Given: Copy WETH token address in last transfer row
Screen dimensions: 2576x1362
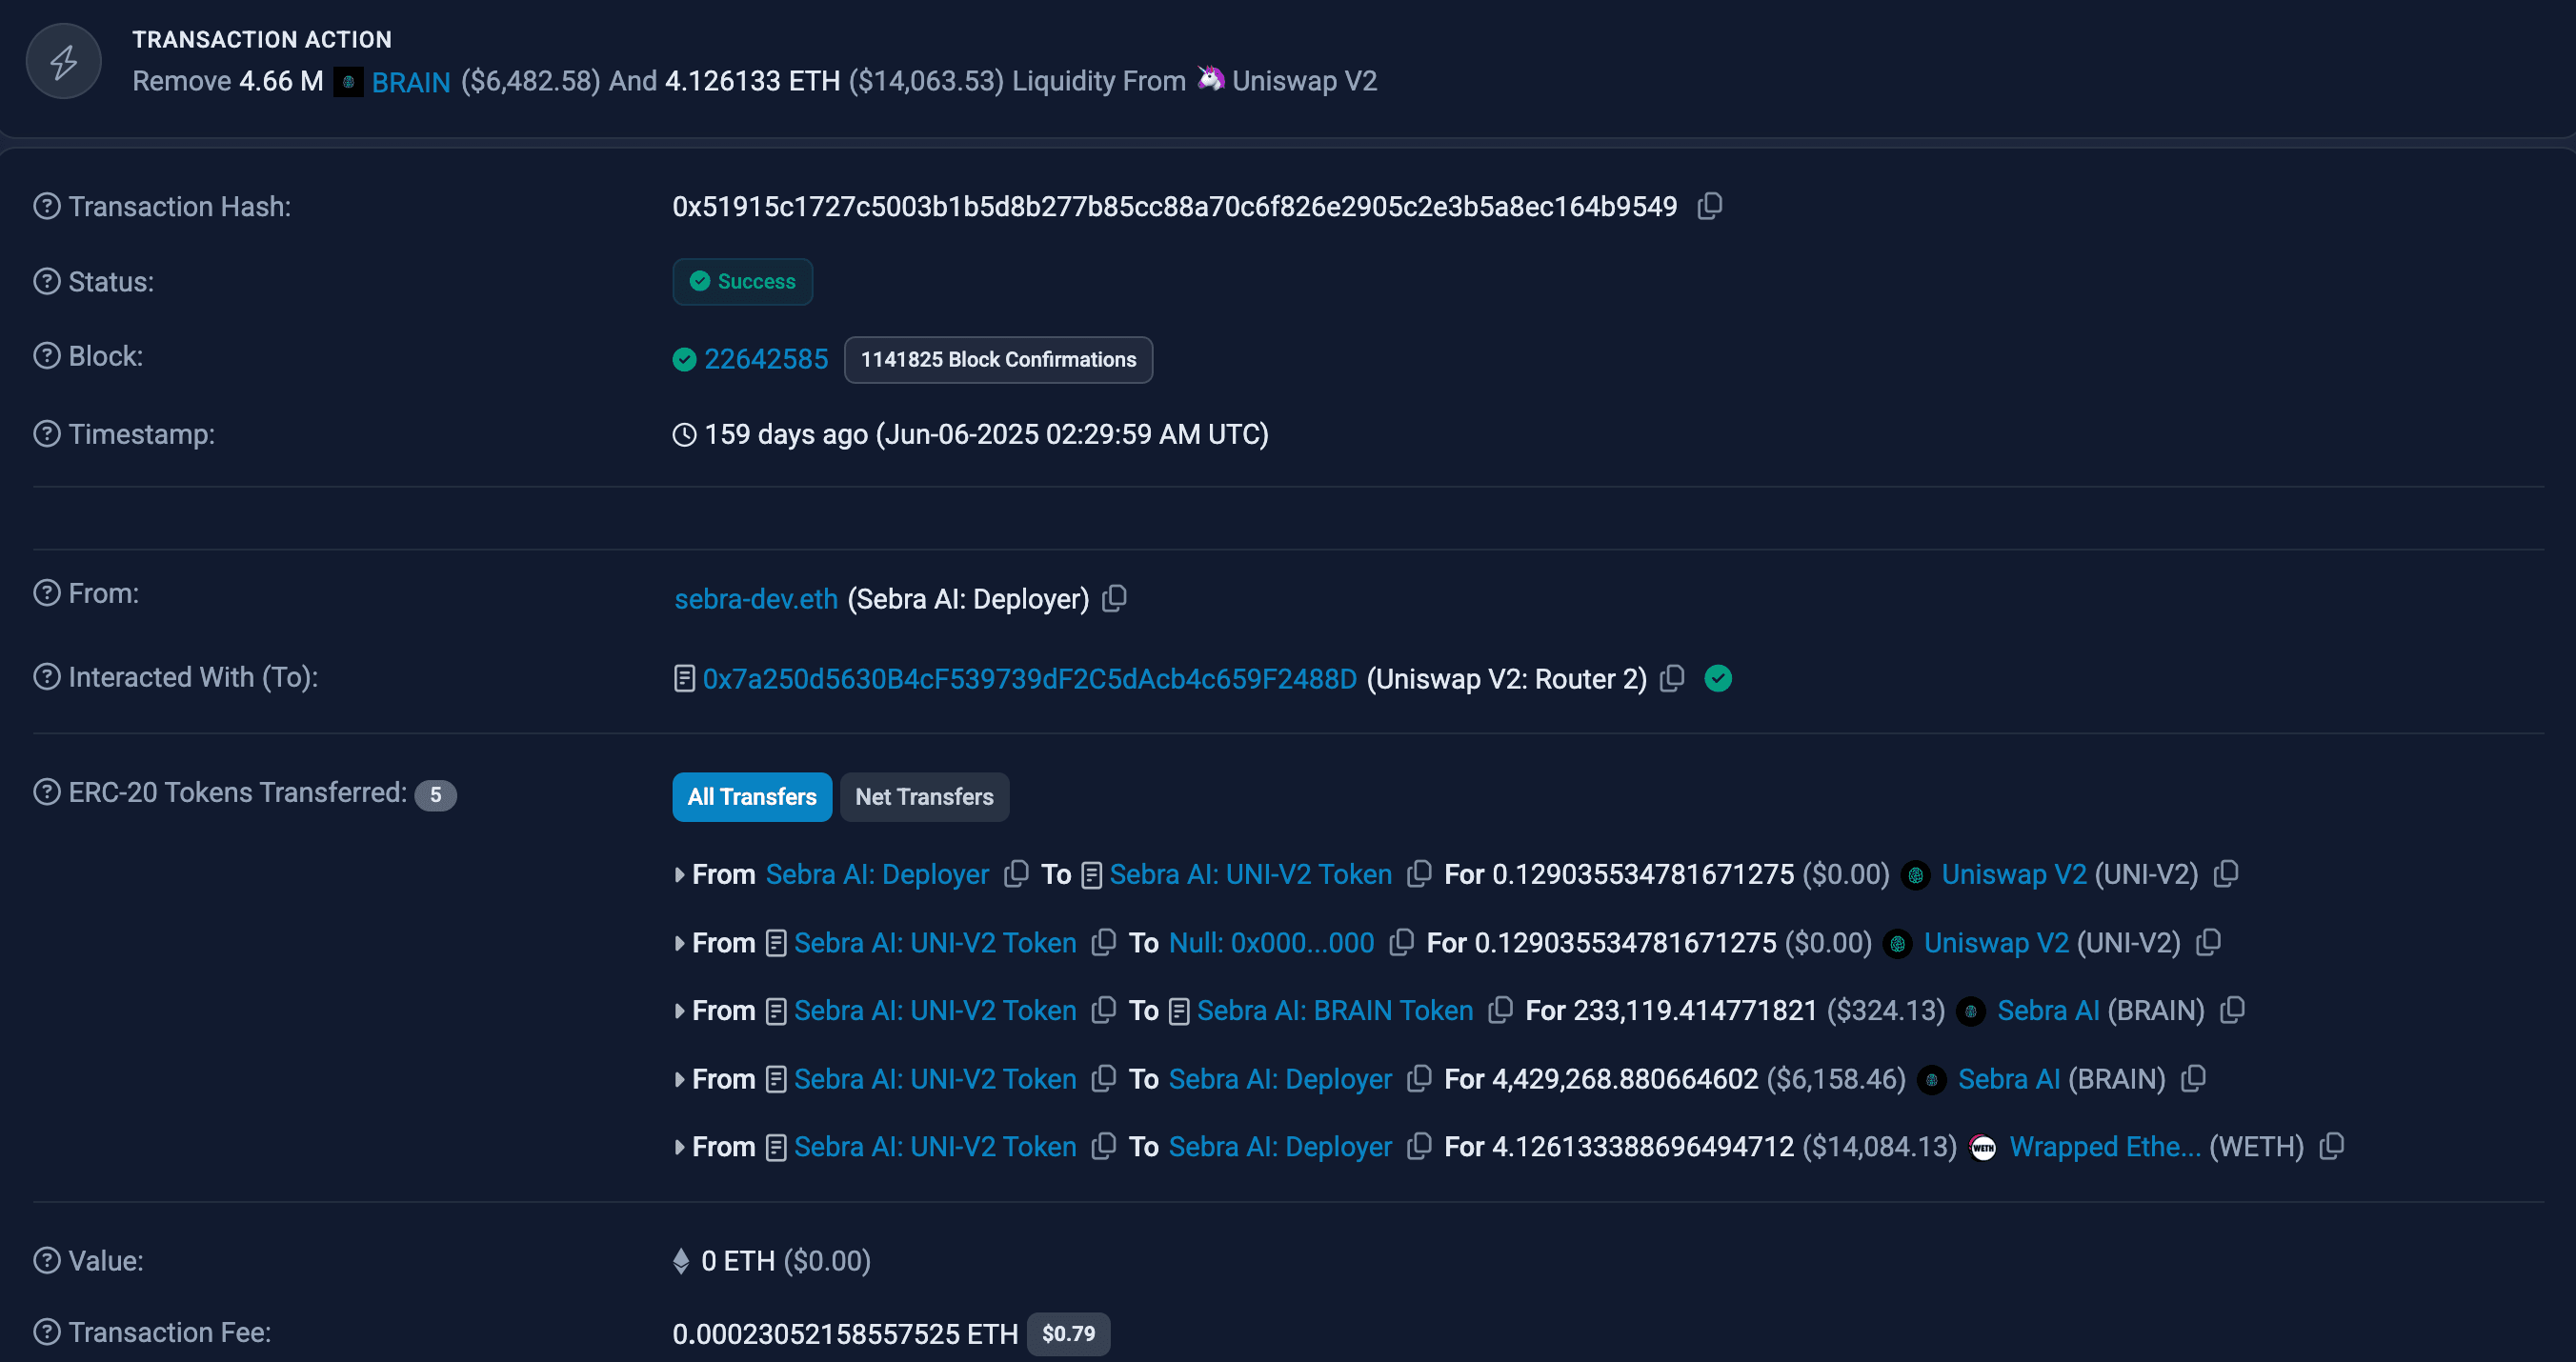Looking at the screenshot, I should point(2332,1145).
